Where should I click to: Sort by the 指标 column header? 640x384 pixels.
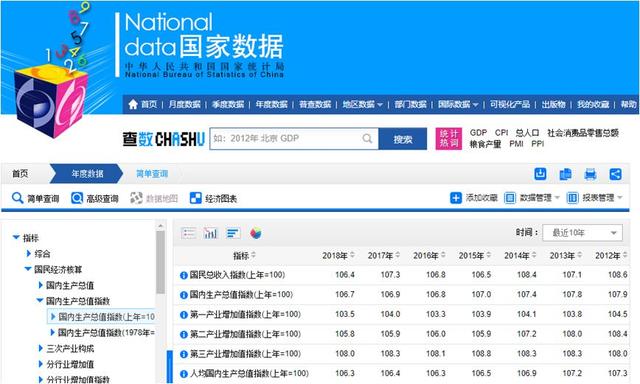[244, 255]
